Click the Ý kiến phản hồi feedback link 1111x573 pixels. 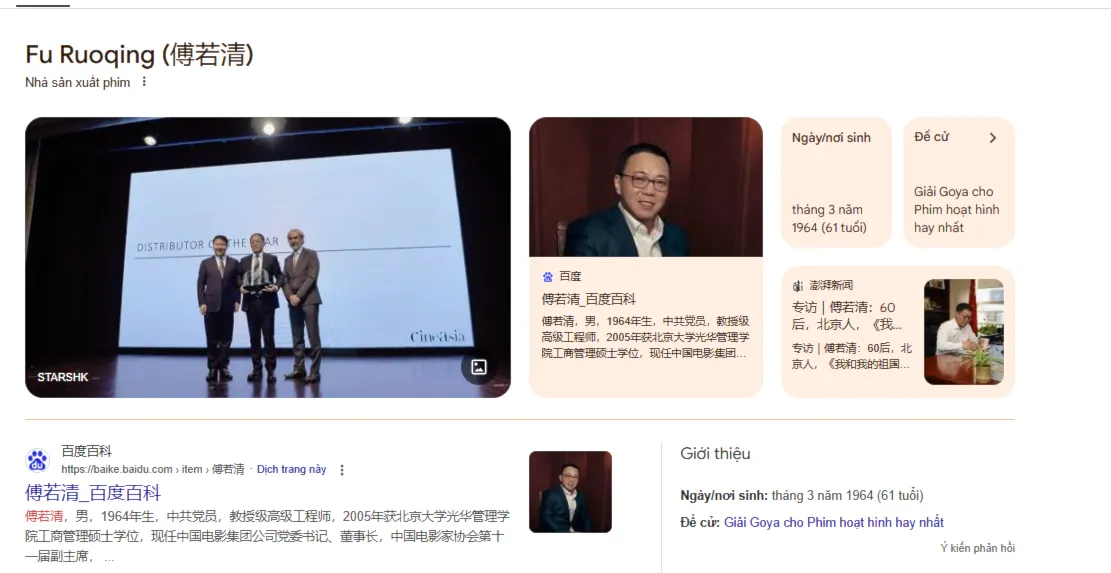click(977, 548)
